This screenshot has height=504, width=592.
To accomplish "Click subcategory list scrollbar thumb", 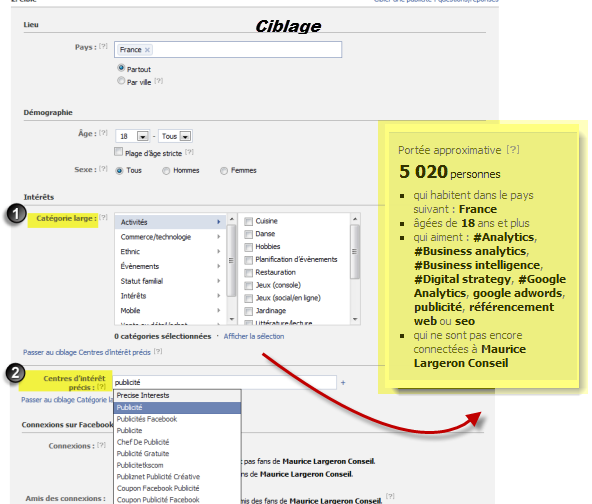I will click(355, 251).
